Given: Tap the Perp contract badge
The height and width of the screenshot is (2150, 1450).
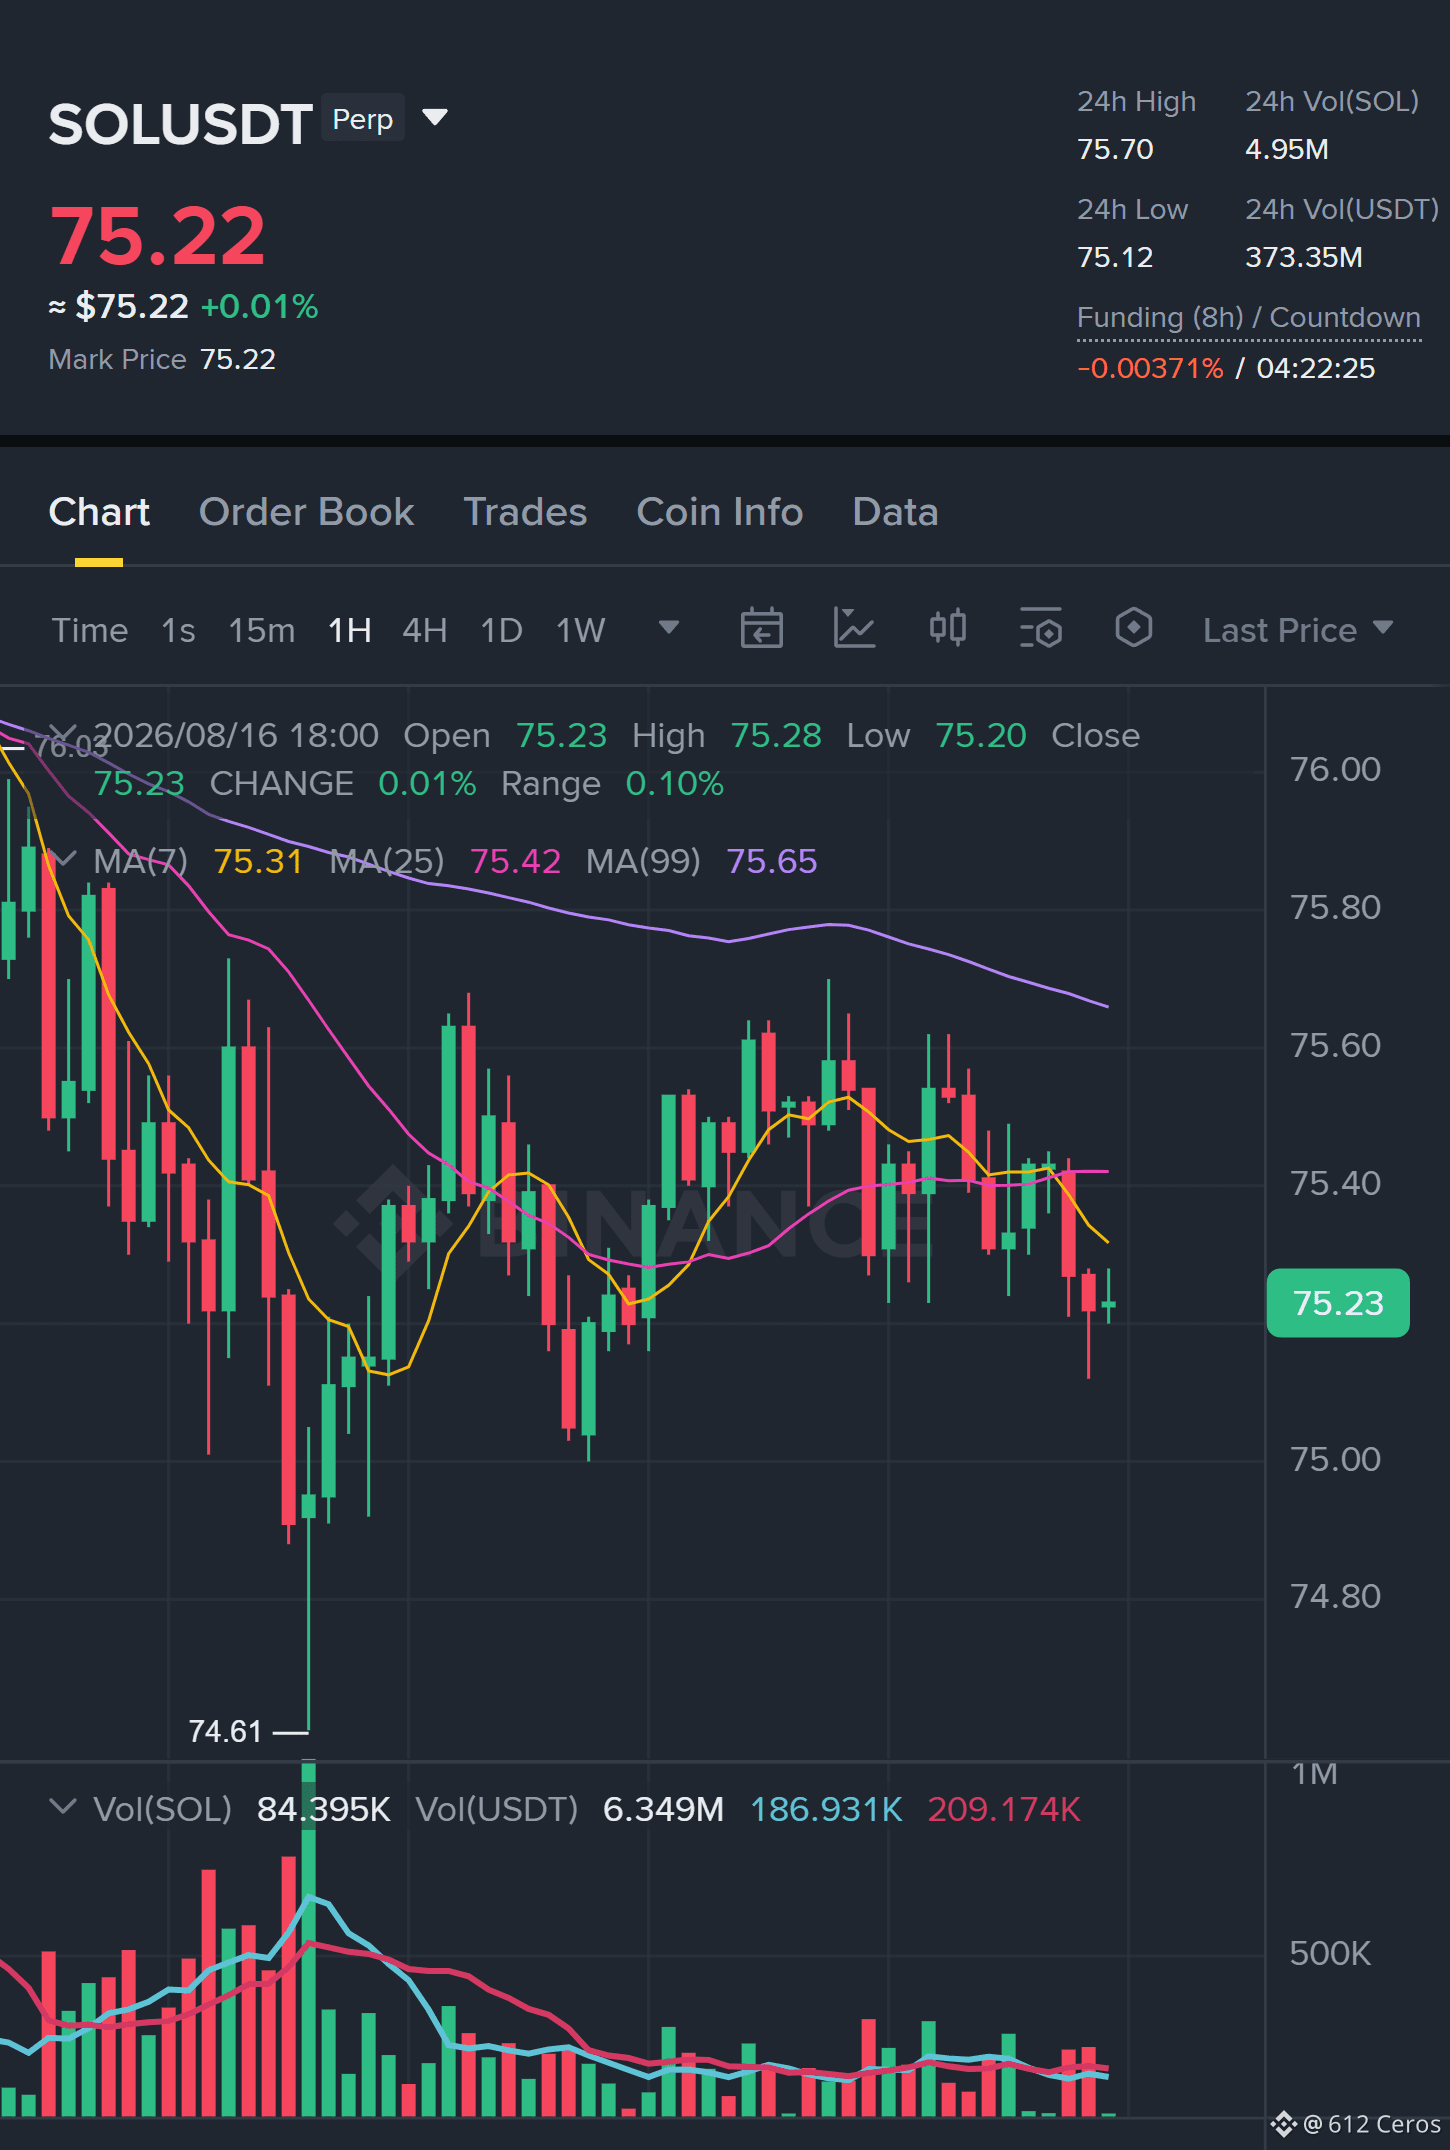Looking at the screenshot, I should [x=363, y=119].
